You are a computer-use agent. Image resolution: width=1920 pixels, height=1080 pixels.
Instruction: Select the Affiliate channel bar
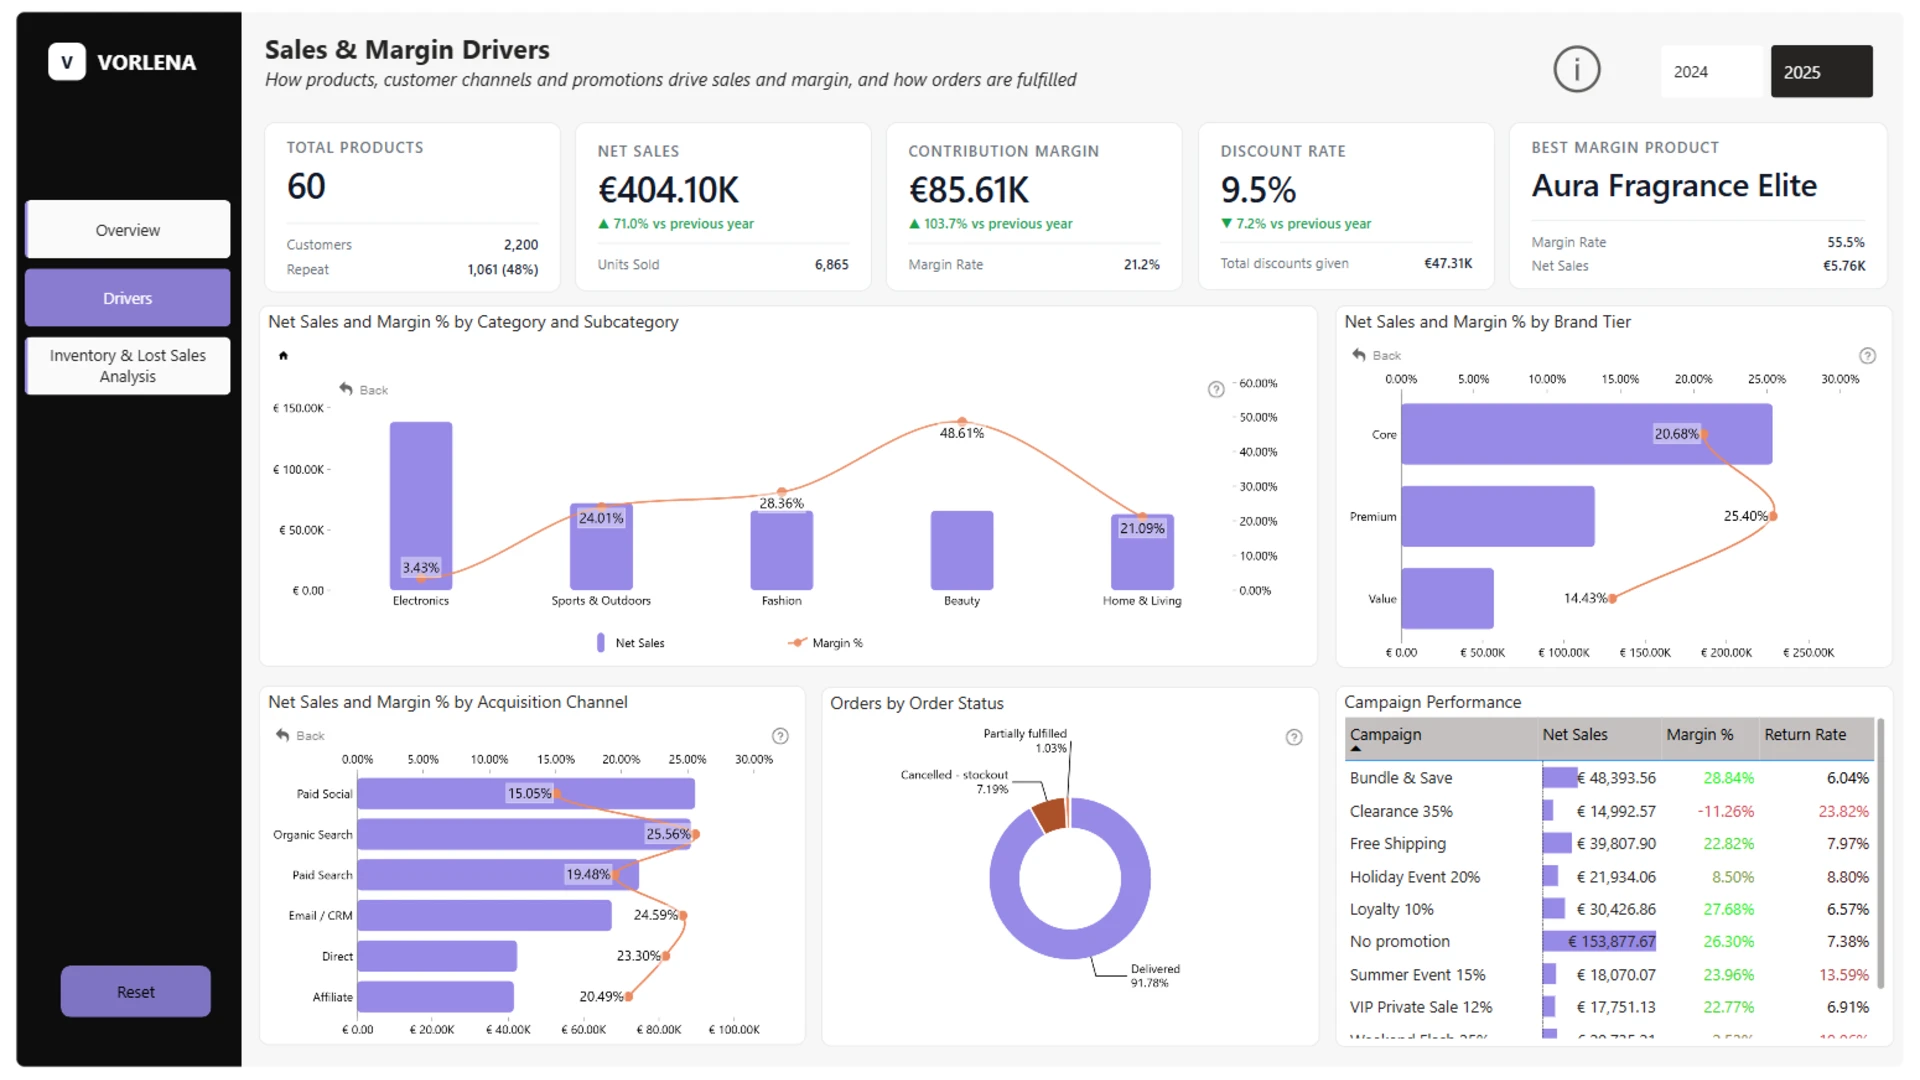tap(436, 997)
